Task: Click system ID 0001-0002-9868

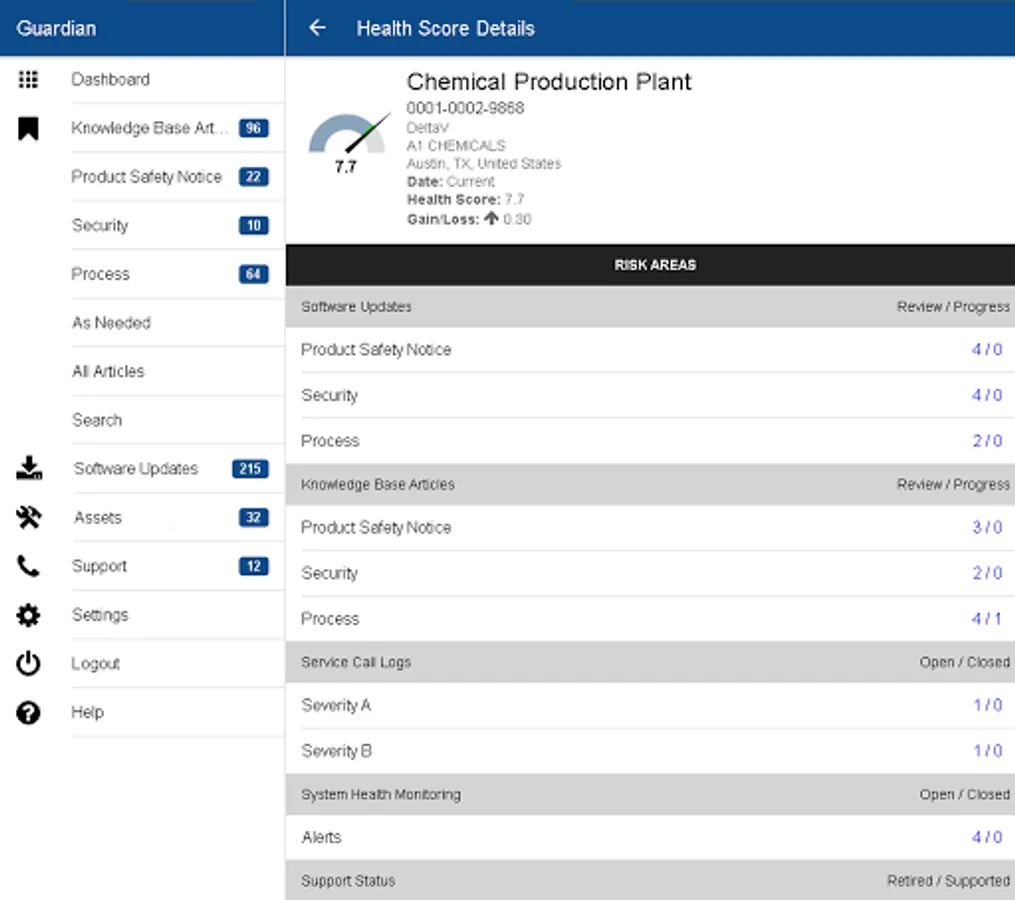Action: point(465,108)
